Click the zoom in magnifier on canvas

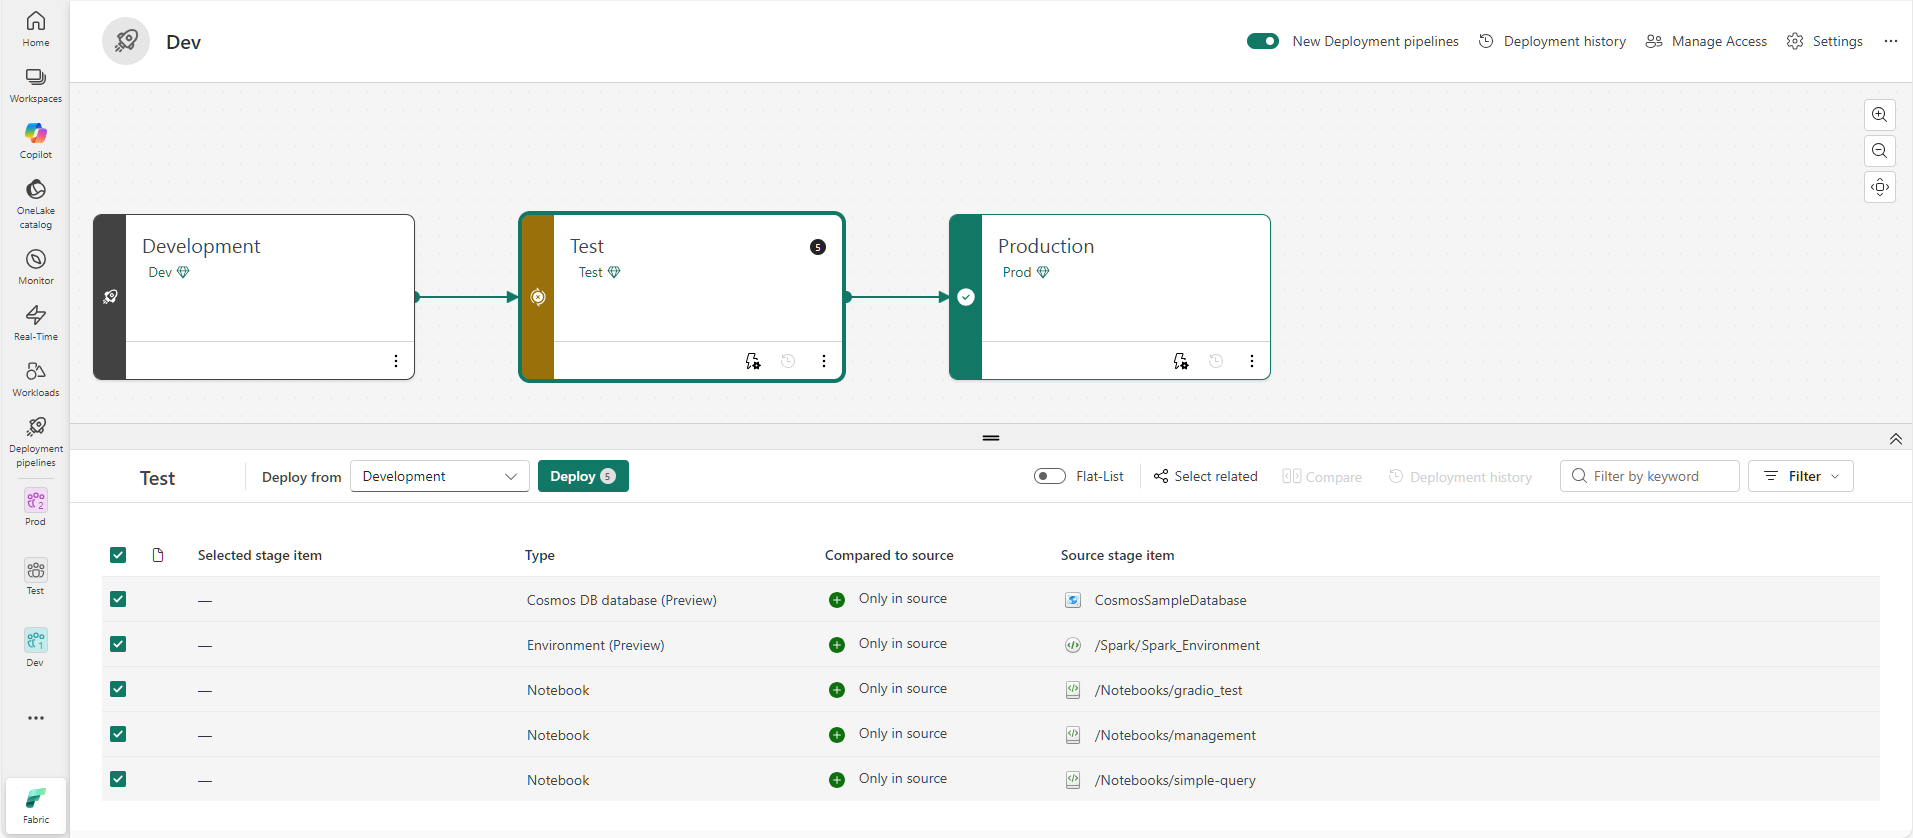(1880, 115)
